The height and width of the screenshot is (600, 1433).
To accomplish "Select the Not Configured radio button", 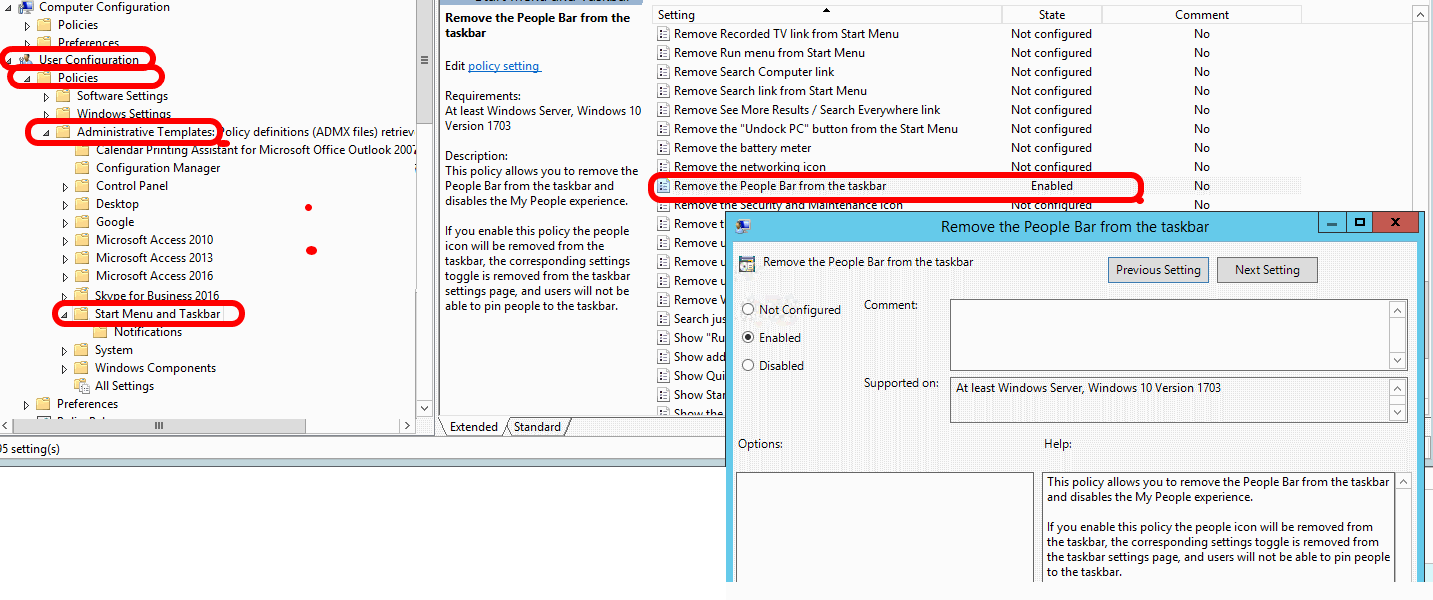I will point(748,310).
